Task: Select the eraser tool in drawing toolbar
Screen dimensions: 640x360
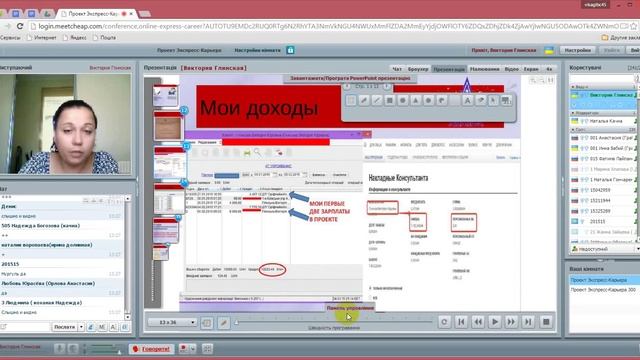Action: point(481,100)
